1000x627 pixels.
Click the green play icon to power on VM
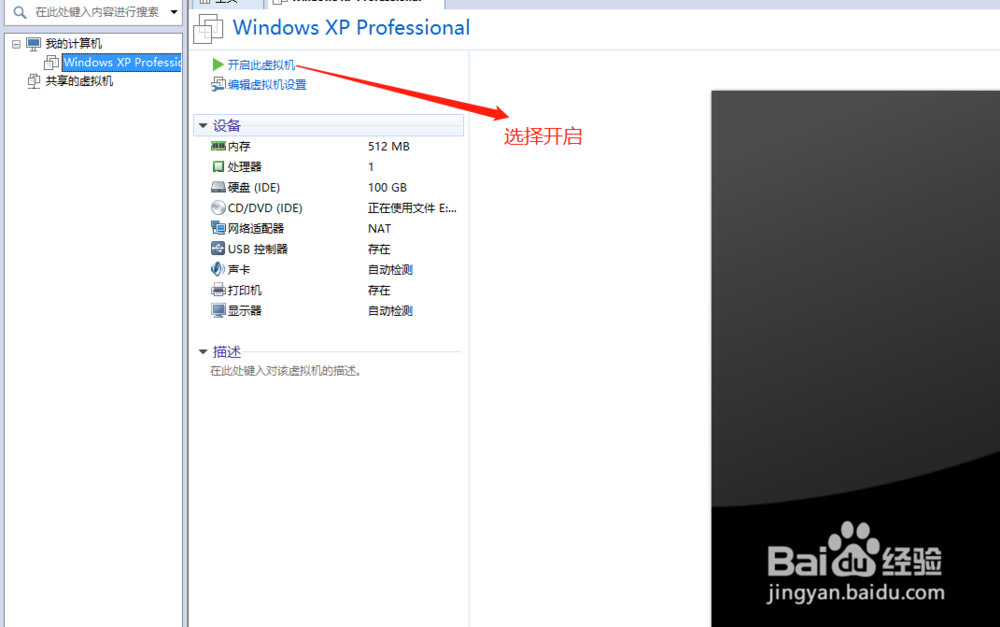[217, 64]
